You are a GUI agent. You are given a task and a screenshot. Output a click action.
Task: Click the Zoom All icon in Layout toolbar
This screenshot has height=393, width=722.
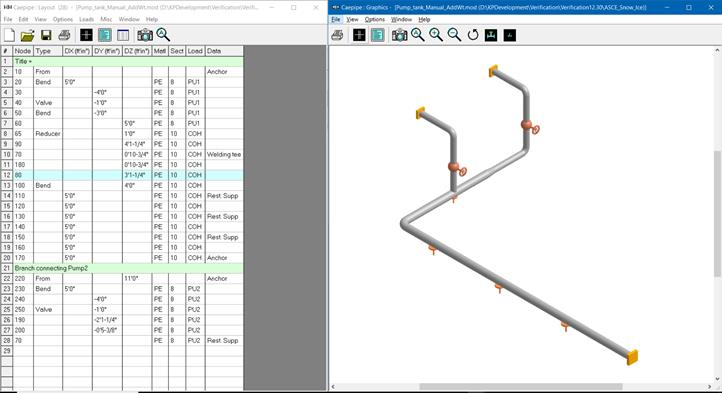[x=163, y=35]
